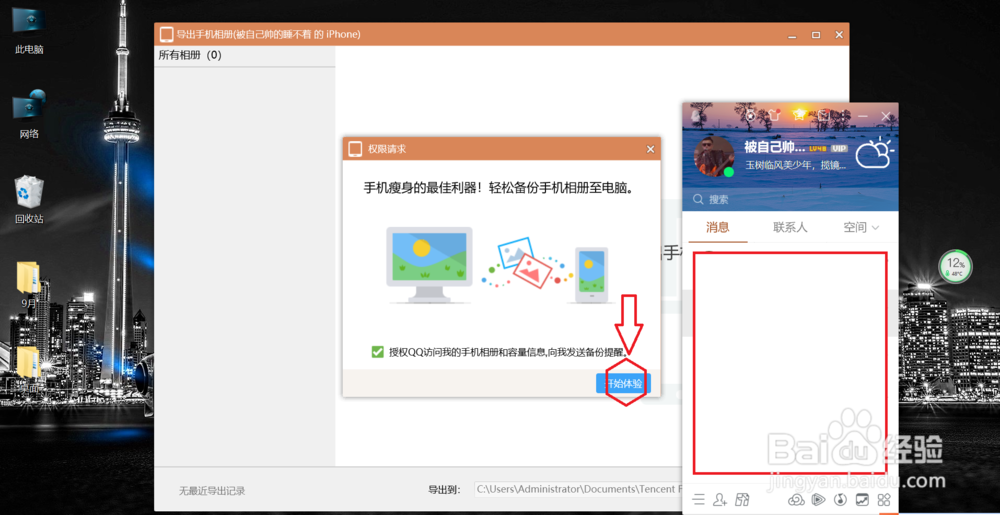Close the QQ main window
This screenshot has width=1000, height=515.
coord(886,116)
